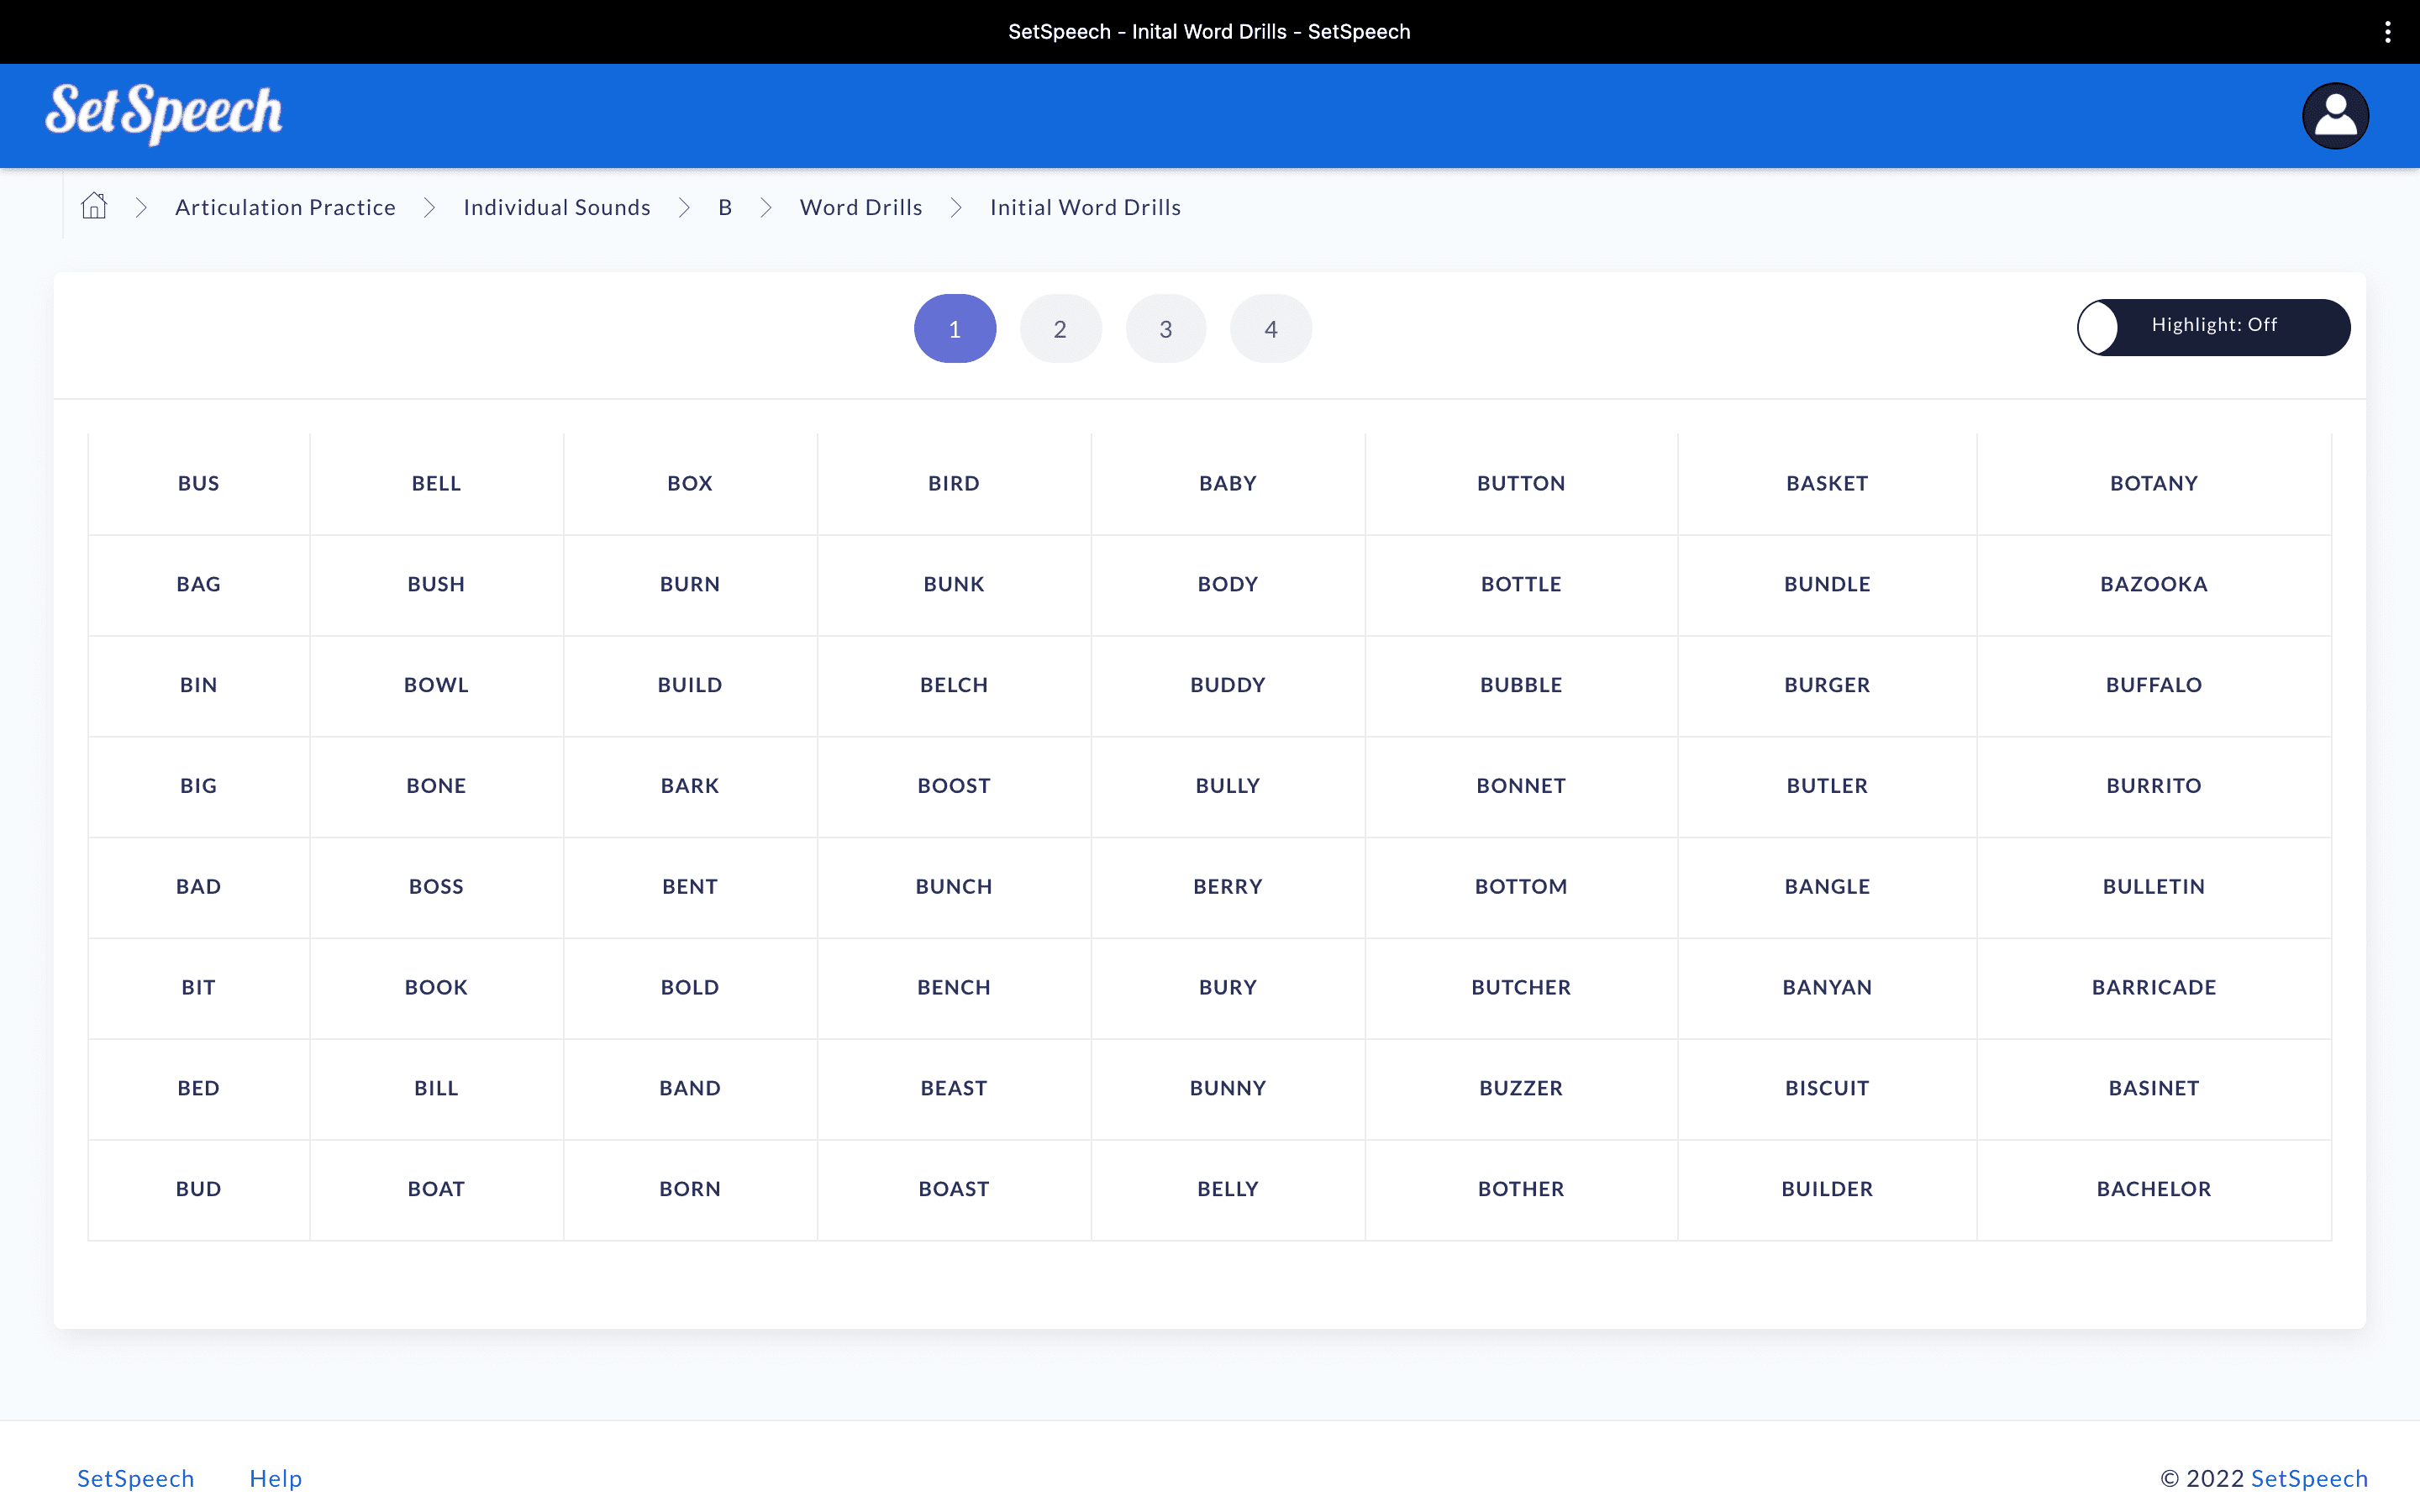Navigate to Individual Sounds breadcrumb
Viewport: 2420px width, 1512px height.
pos(556,207)
